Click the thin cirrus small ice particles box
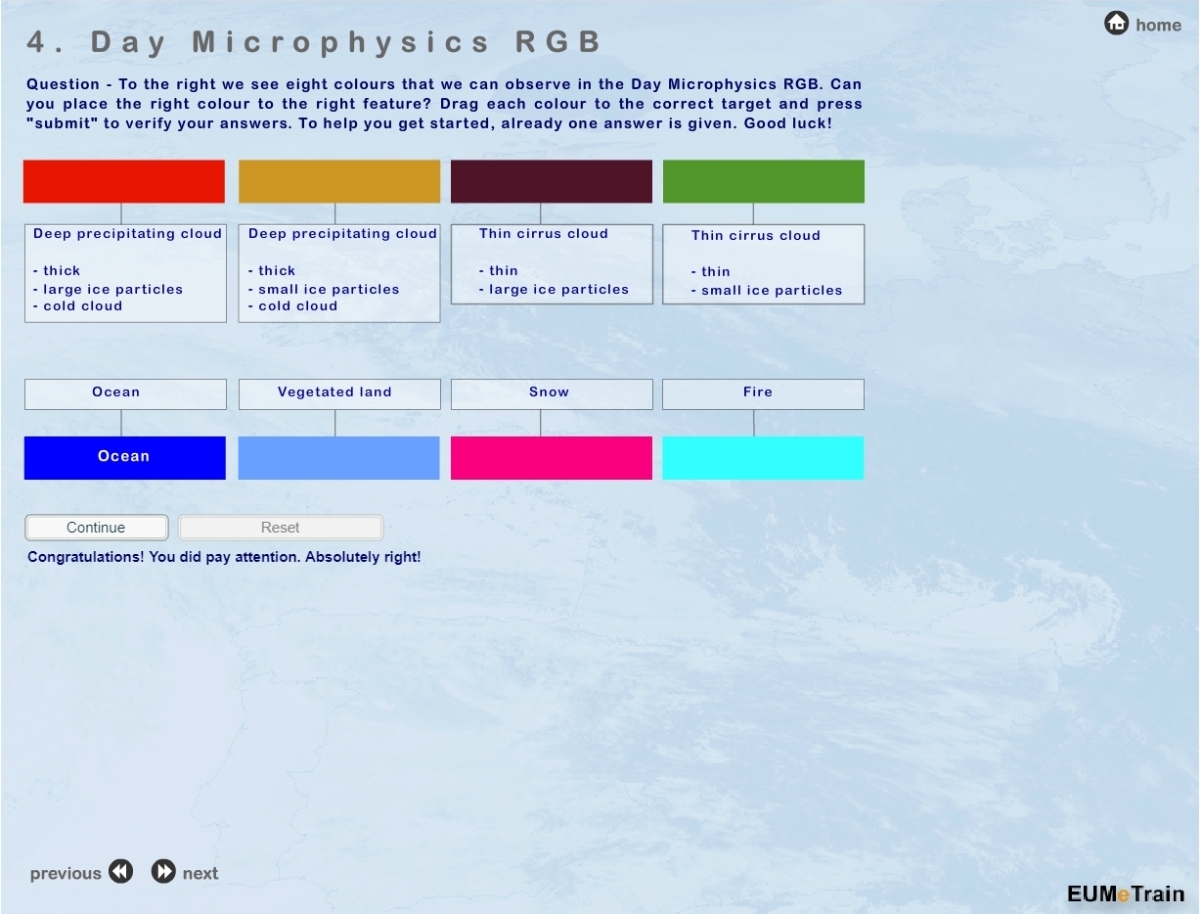The height and width of the screenshot is (914, 1200). click(x=763, y=264)
